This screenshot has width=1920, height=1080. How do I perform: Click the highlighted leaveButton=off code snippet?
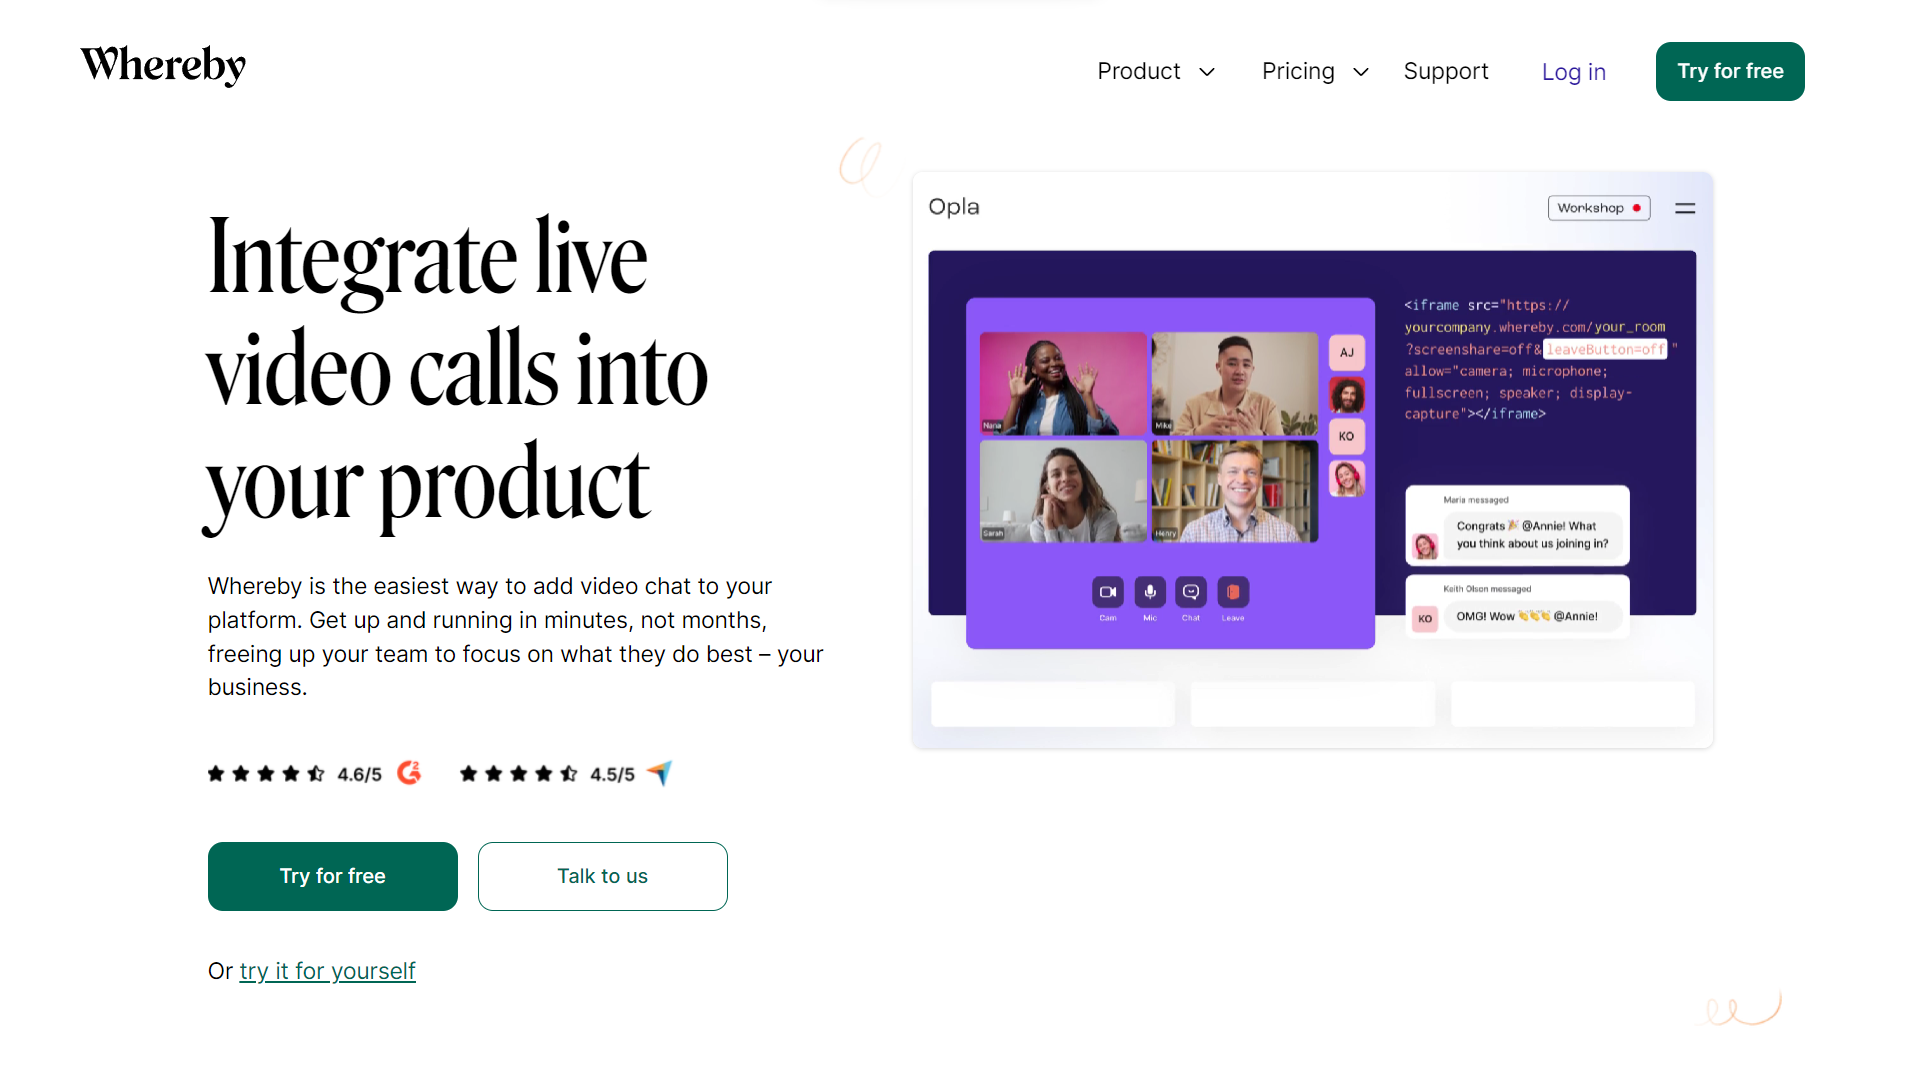[x=1605, y=349]
